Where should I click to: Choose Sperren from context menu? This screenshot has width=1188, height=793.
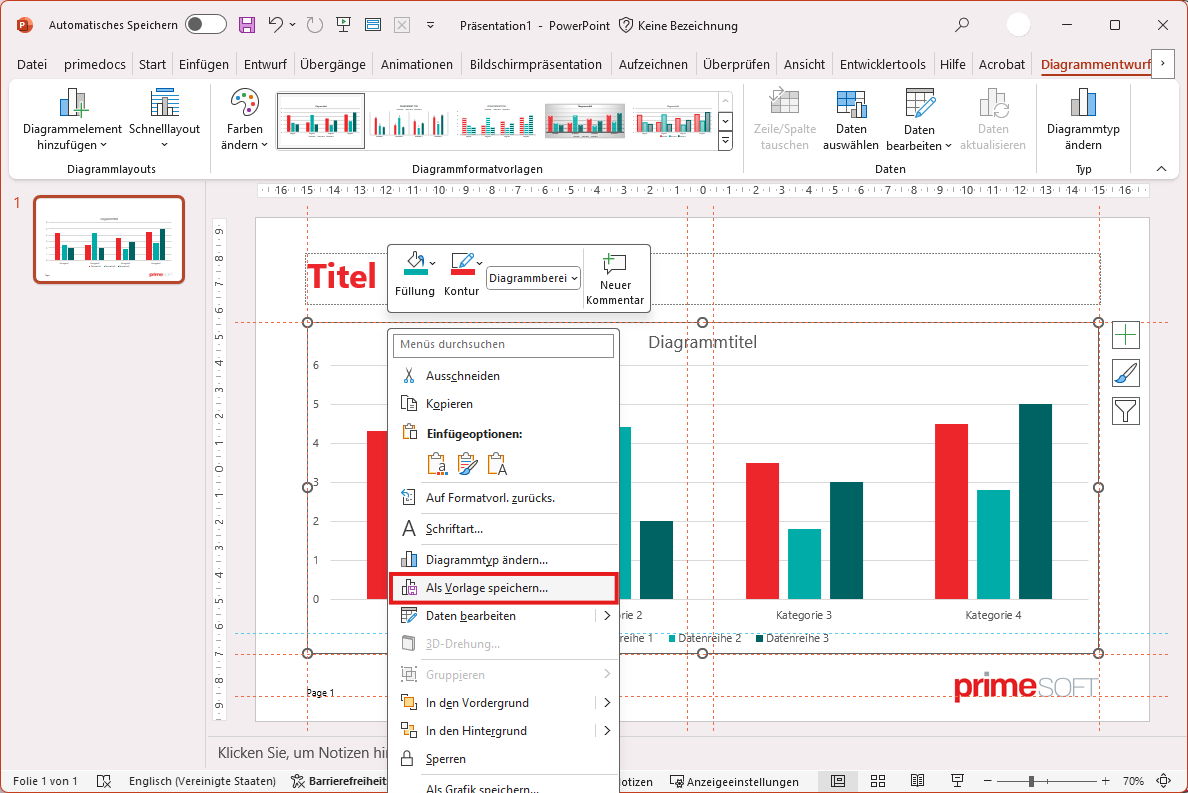[x=503, y=759]
